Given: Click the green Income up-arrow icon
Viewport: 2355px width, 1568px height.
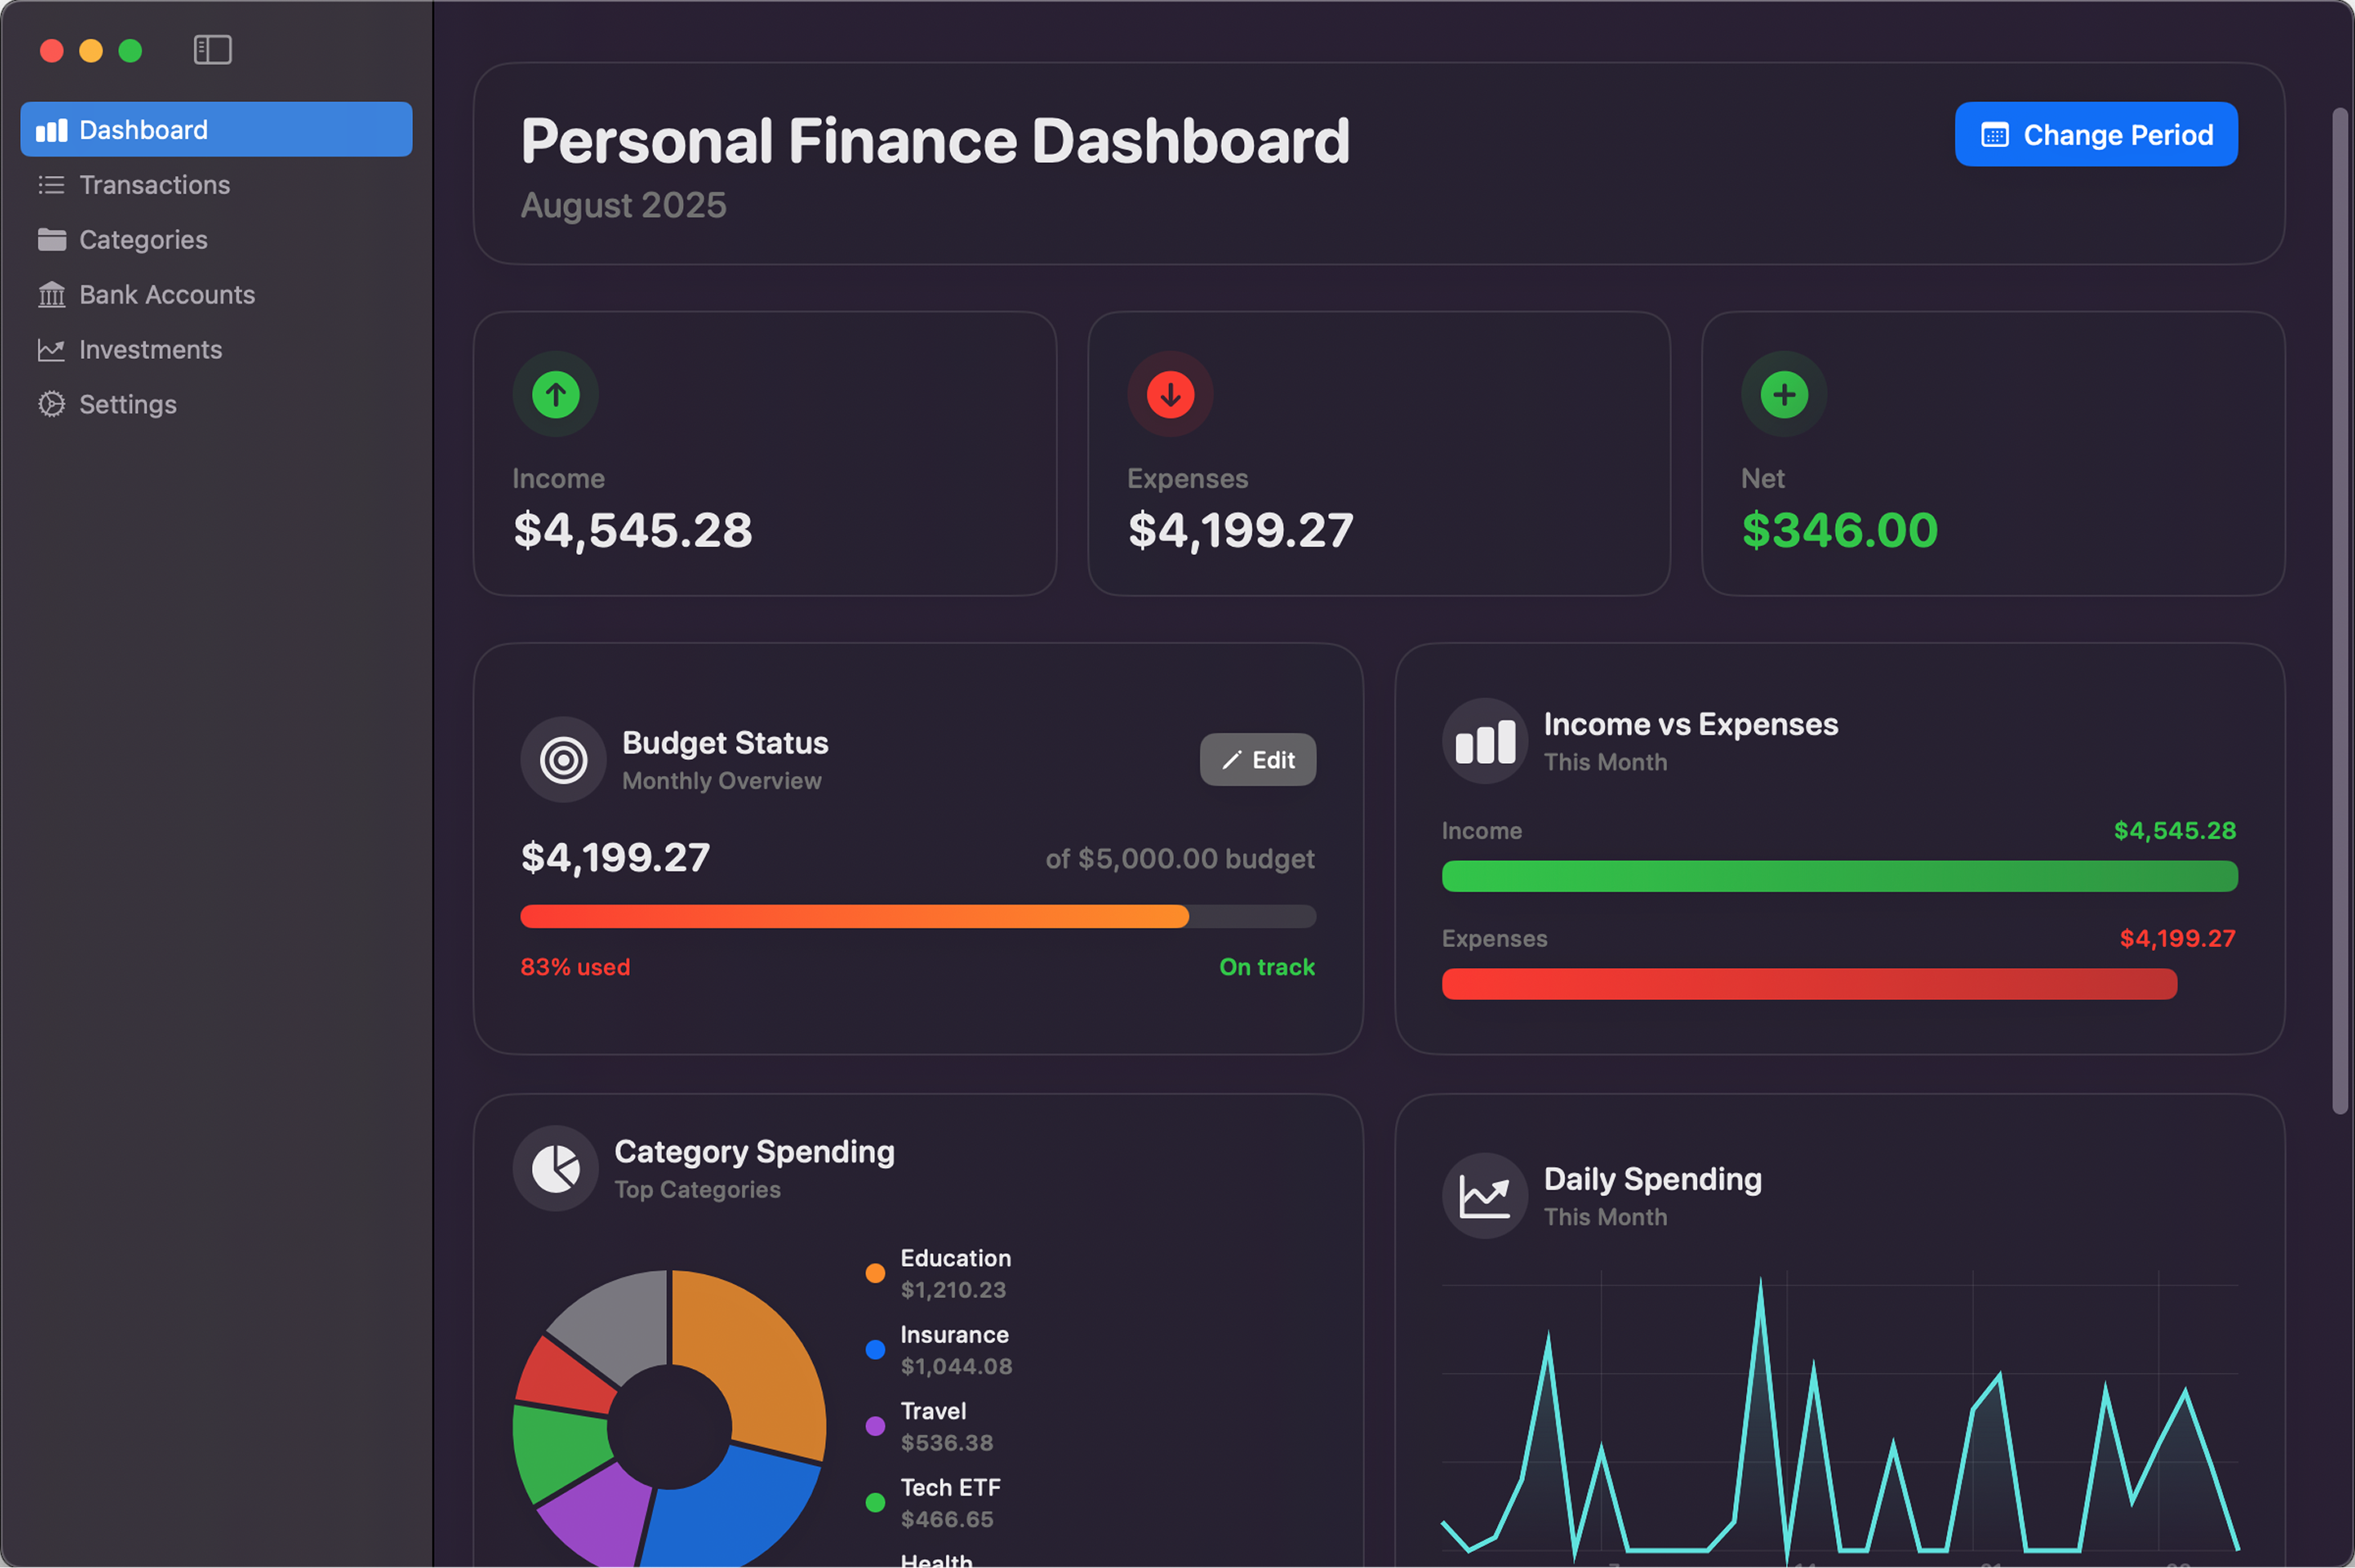Looking at the screenshot, I should [556, 394].
